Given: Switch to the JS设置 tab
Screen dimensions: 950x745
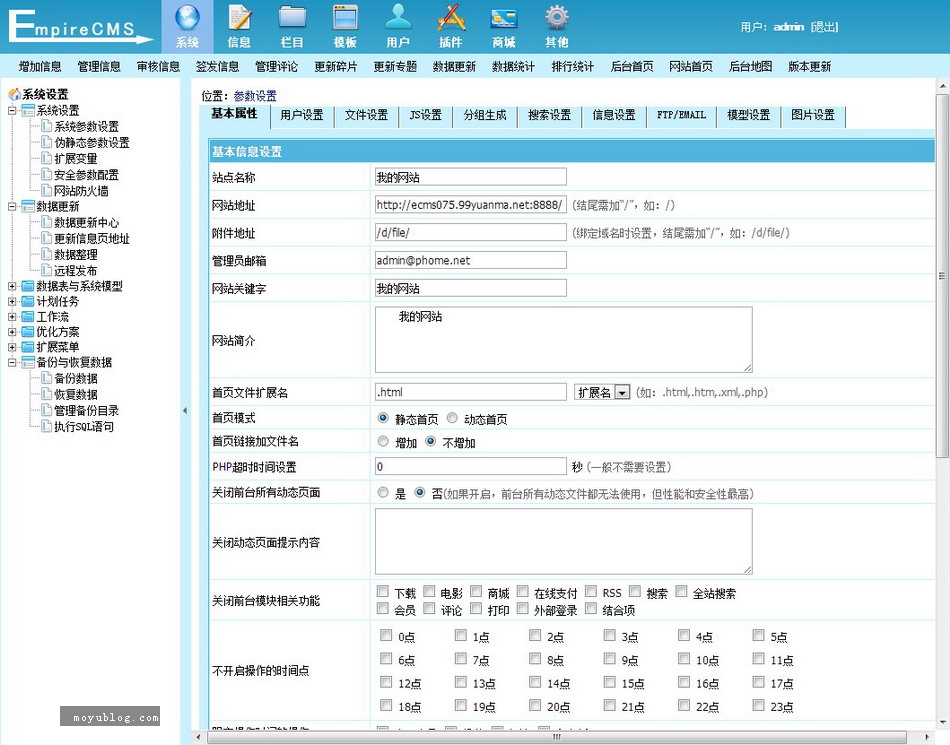Looking at the screenshot, I should click(425, 115).
